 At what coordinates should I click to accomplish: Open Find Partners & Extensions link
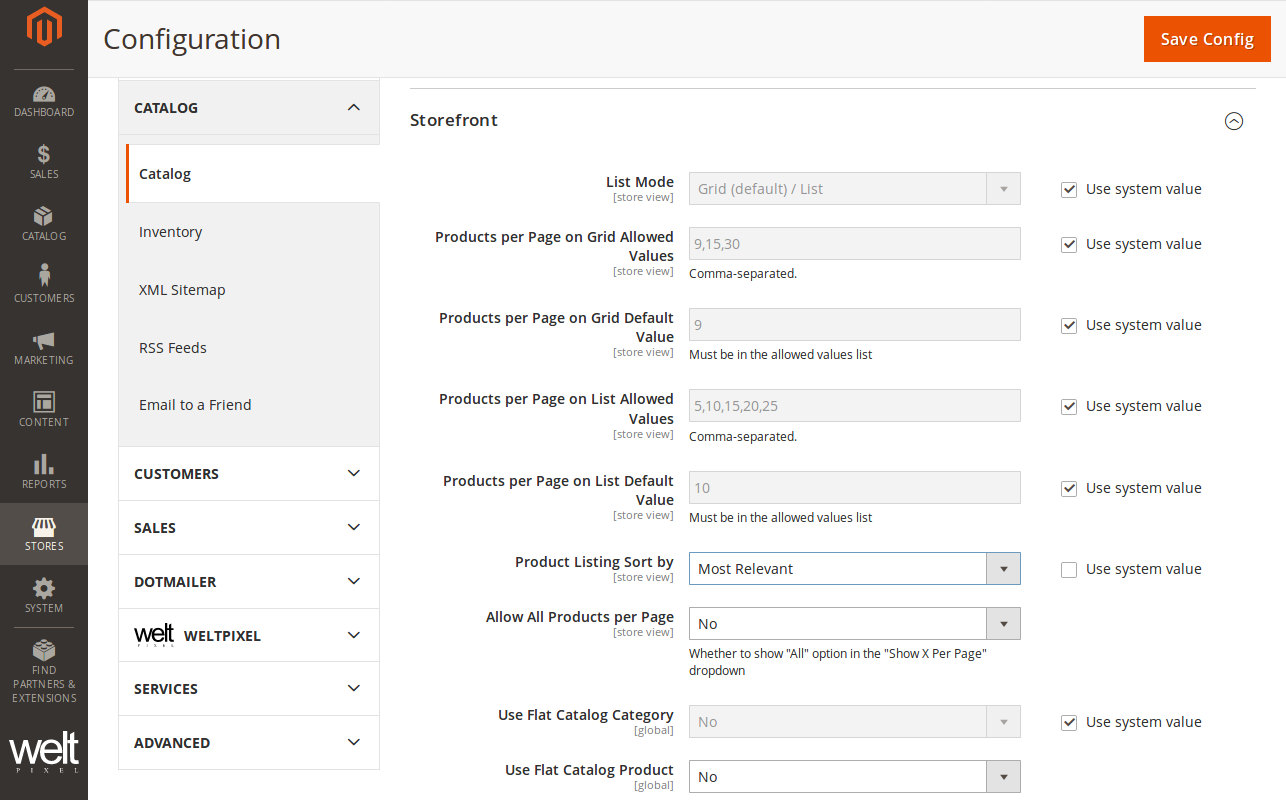click(x=43, y=670)
